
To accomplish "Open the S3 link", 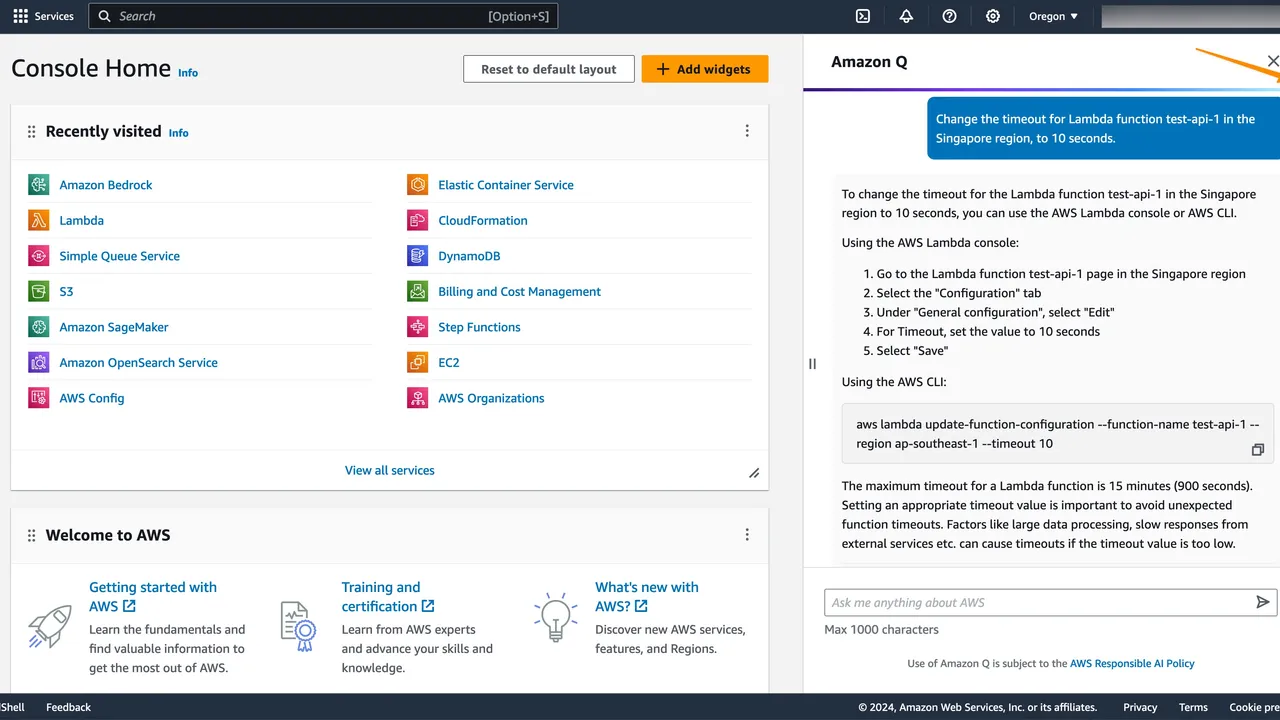I will coord(66,291).
